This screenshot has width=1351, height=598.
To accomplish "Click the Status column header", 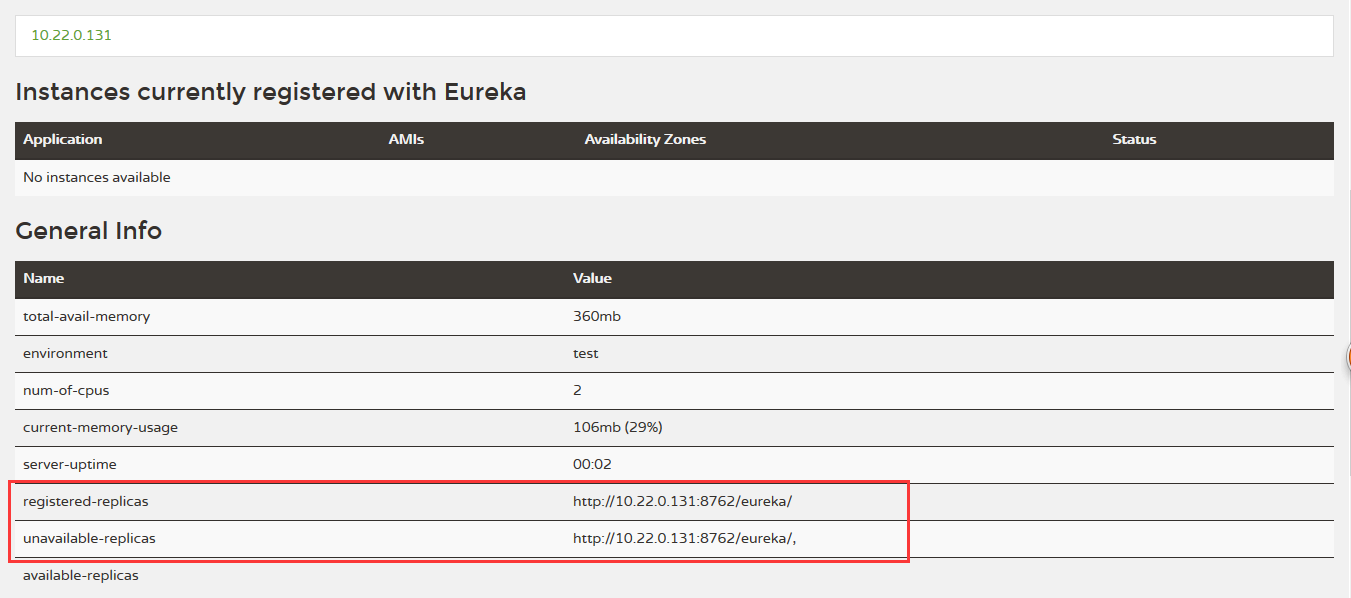I will click(x=1134, y=140).
